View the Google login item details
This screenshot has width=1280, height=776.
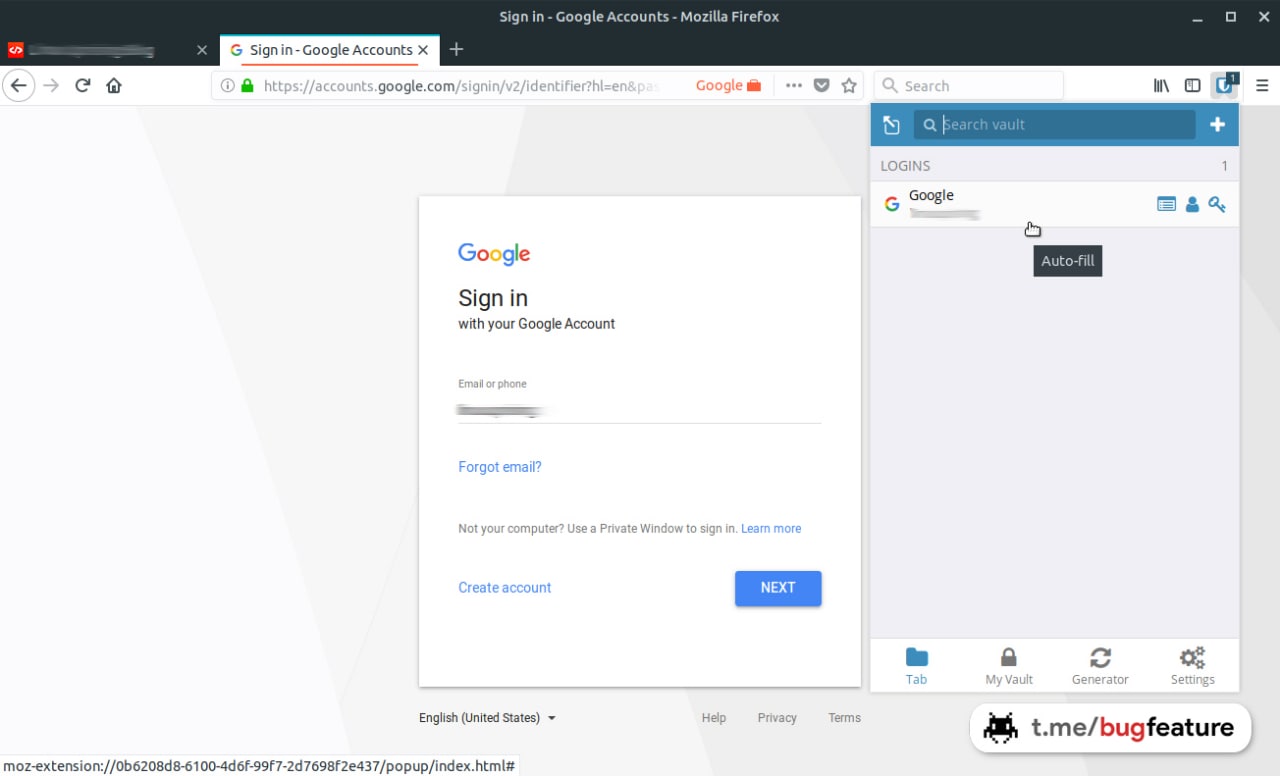point(1166,204)
